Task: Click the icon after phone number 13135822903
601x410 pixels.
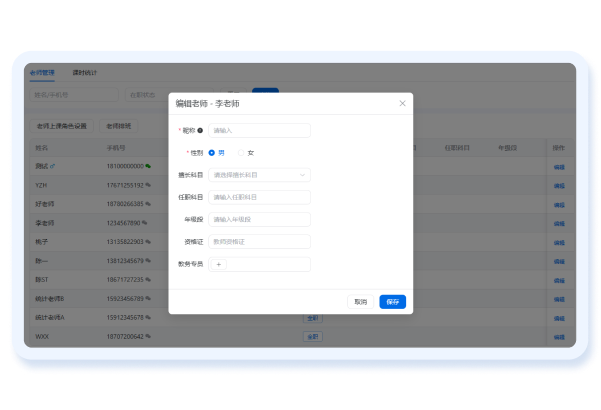Action: click(x=148, y=243)
